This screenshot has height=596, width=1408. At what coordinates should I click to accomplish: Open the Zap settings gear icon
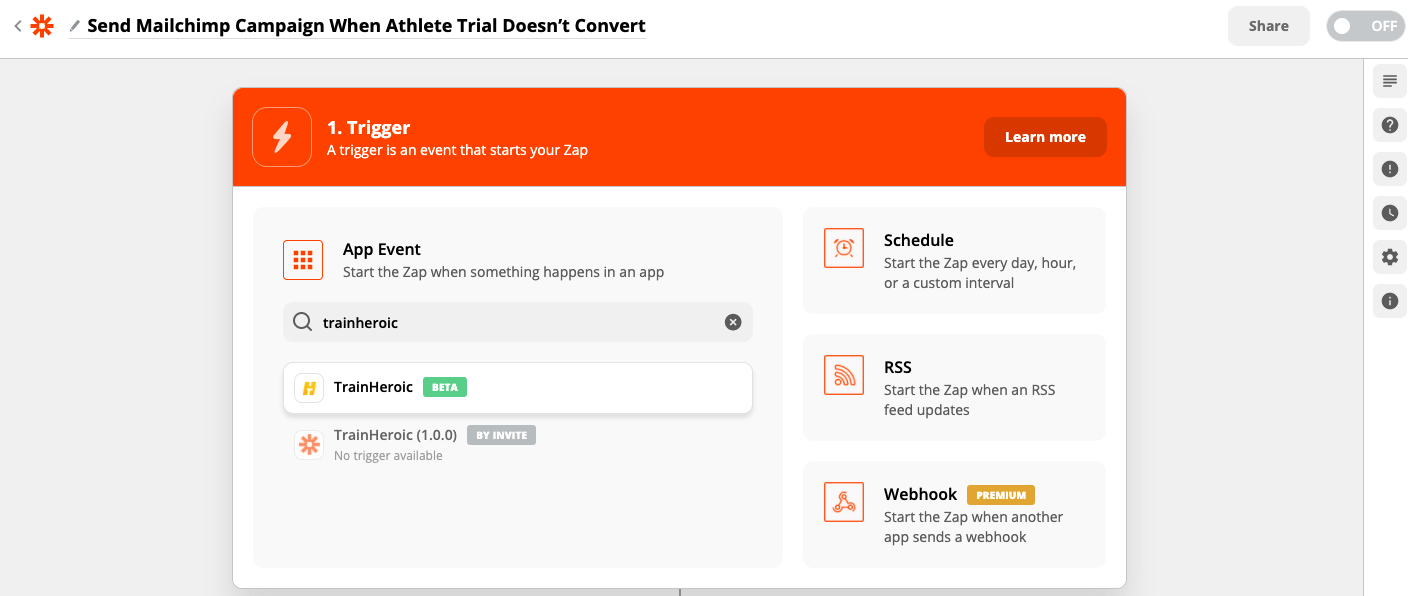pos(1389,257)
